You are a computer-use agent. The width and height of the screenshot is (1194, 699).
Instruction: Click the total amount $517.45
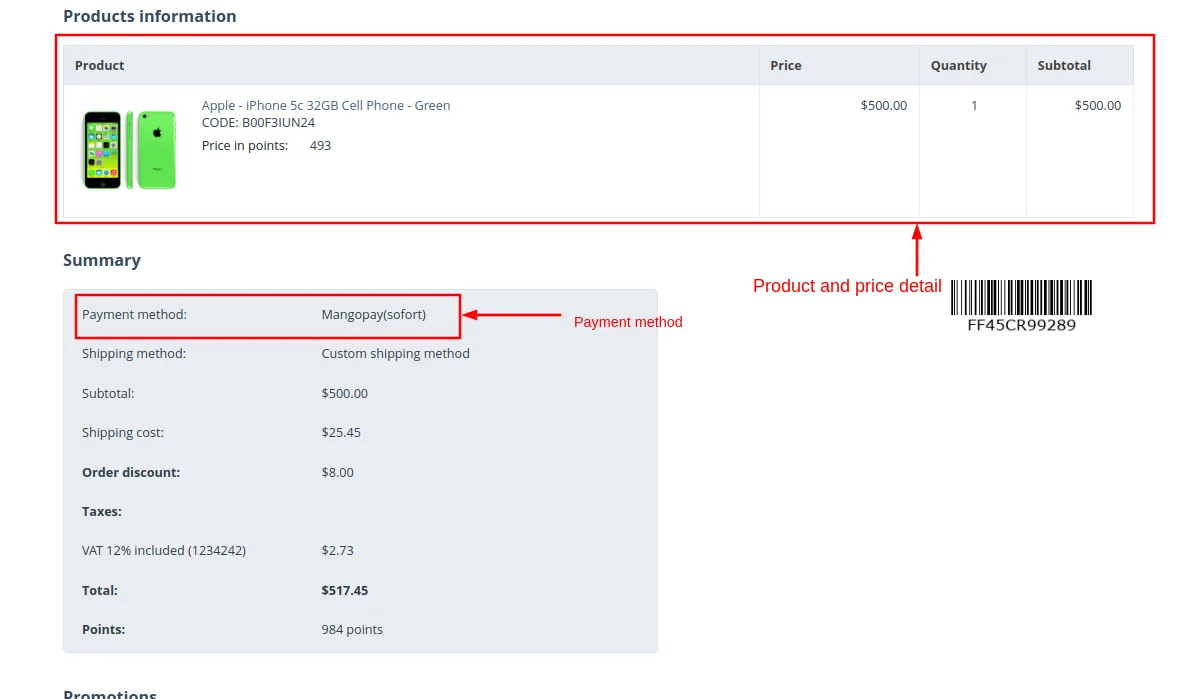(x=345, y=590)
